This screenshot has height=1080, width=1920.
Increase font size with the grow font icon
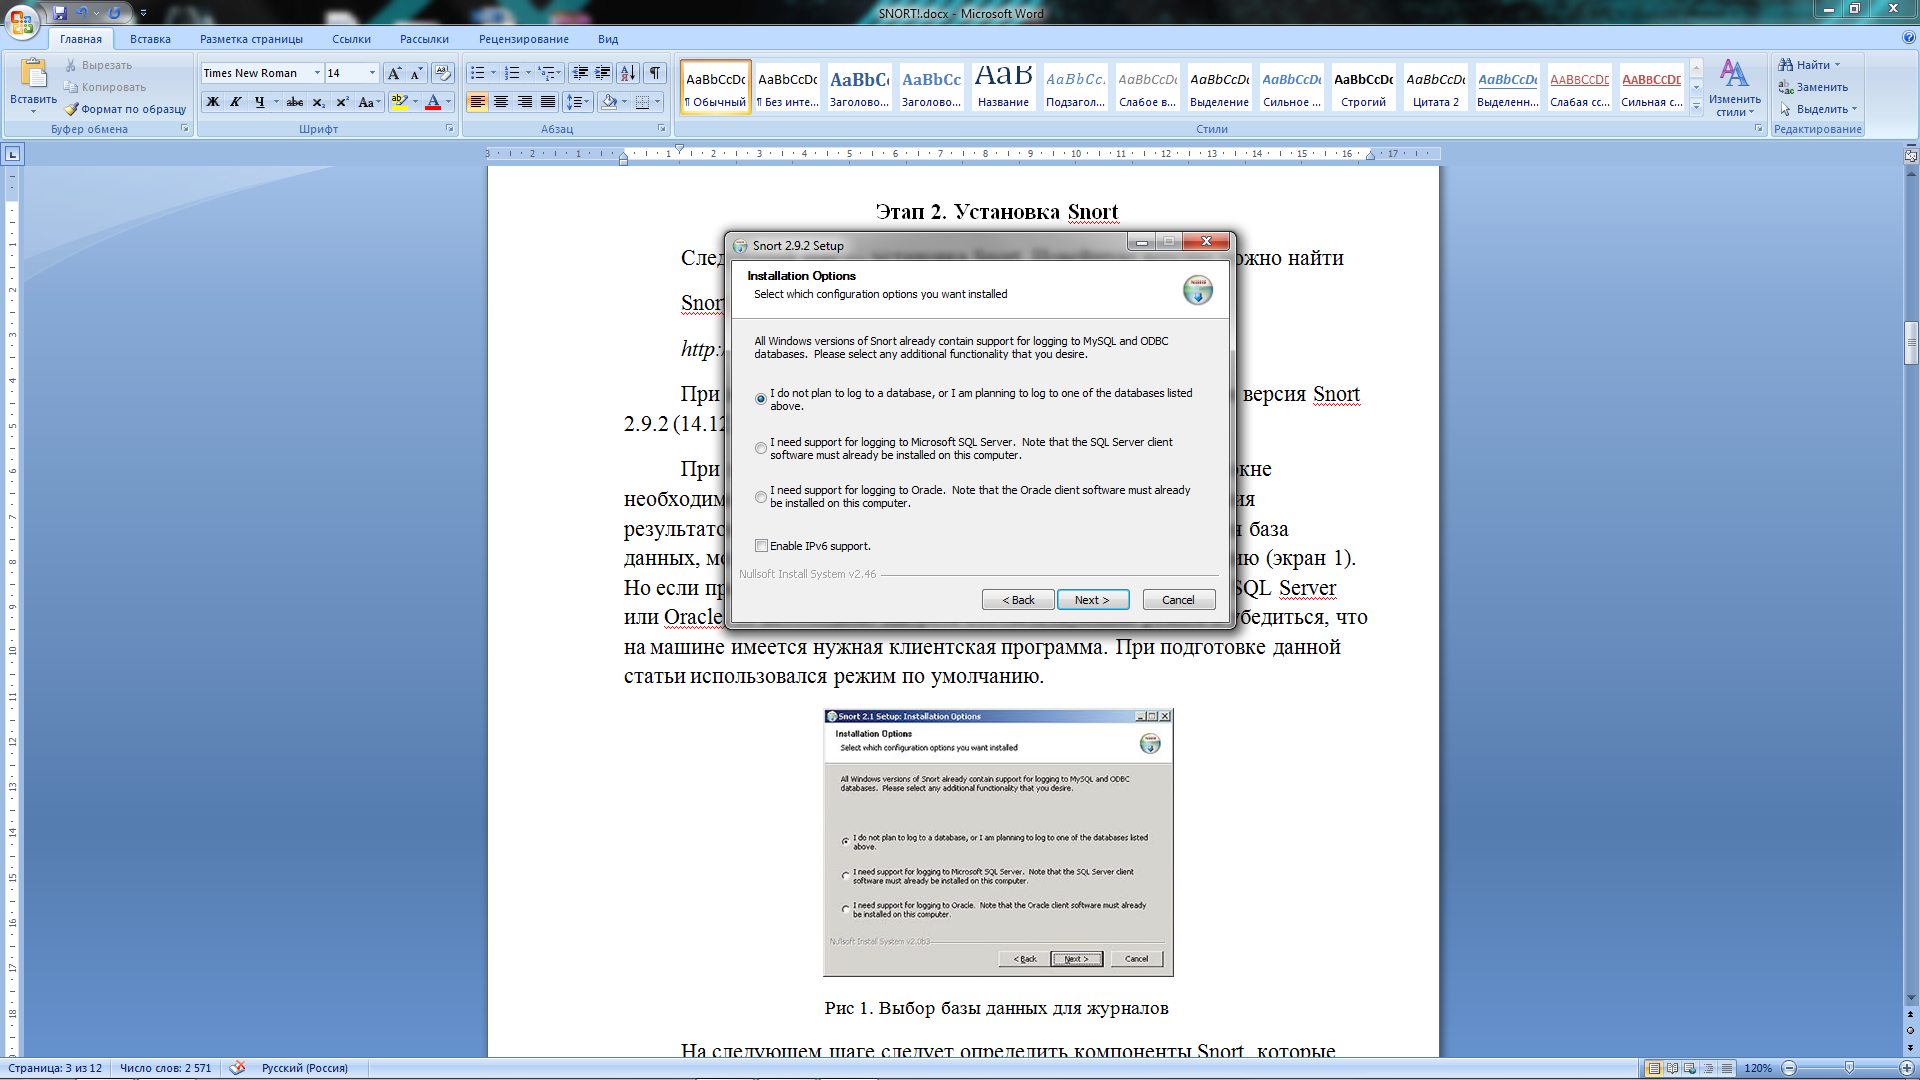pyautogui.click(x=394, y=73)
